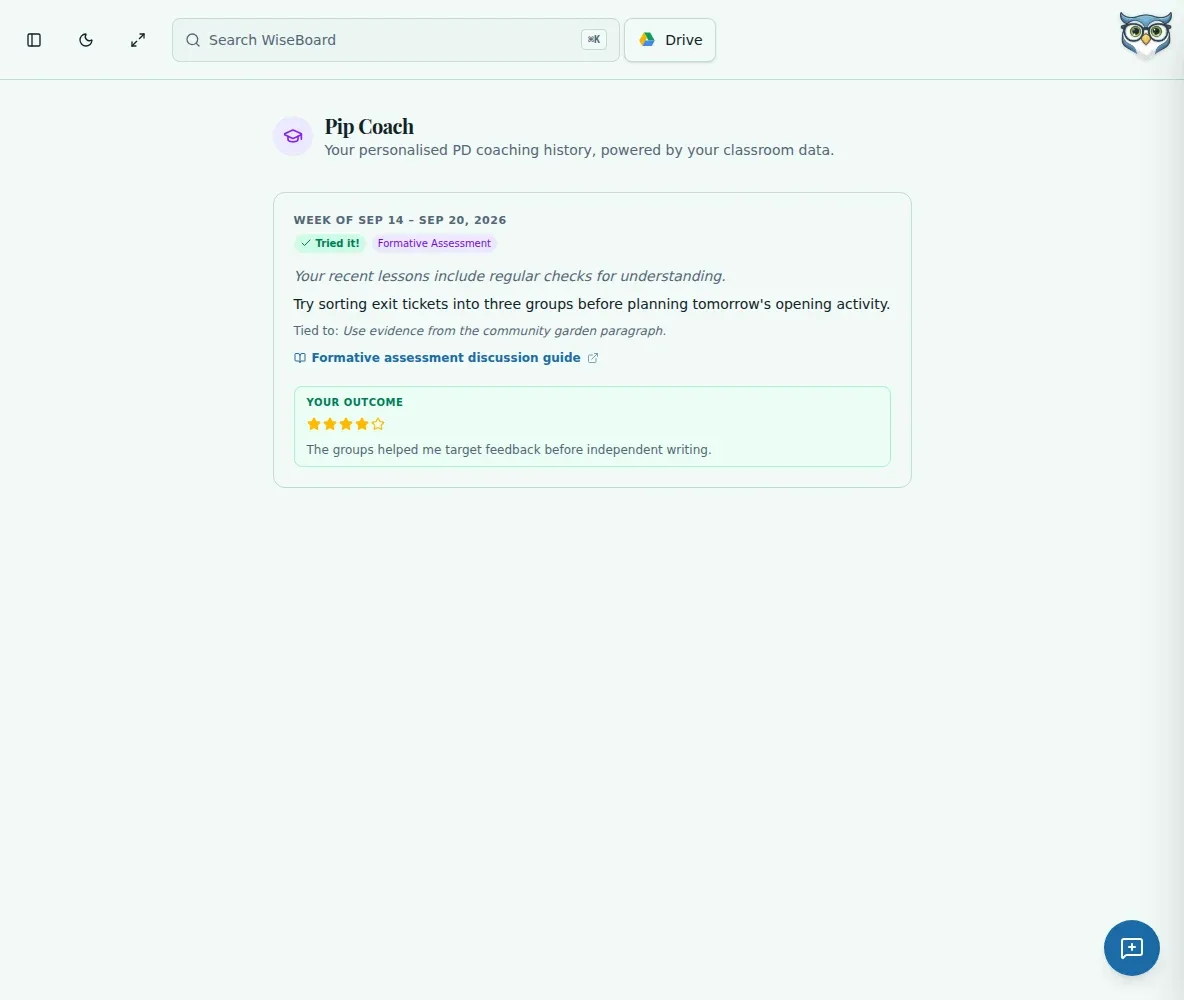Open Formative assessment discussion guide link
This screenshot has width=1184, height=1000.
pos(446,357)
